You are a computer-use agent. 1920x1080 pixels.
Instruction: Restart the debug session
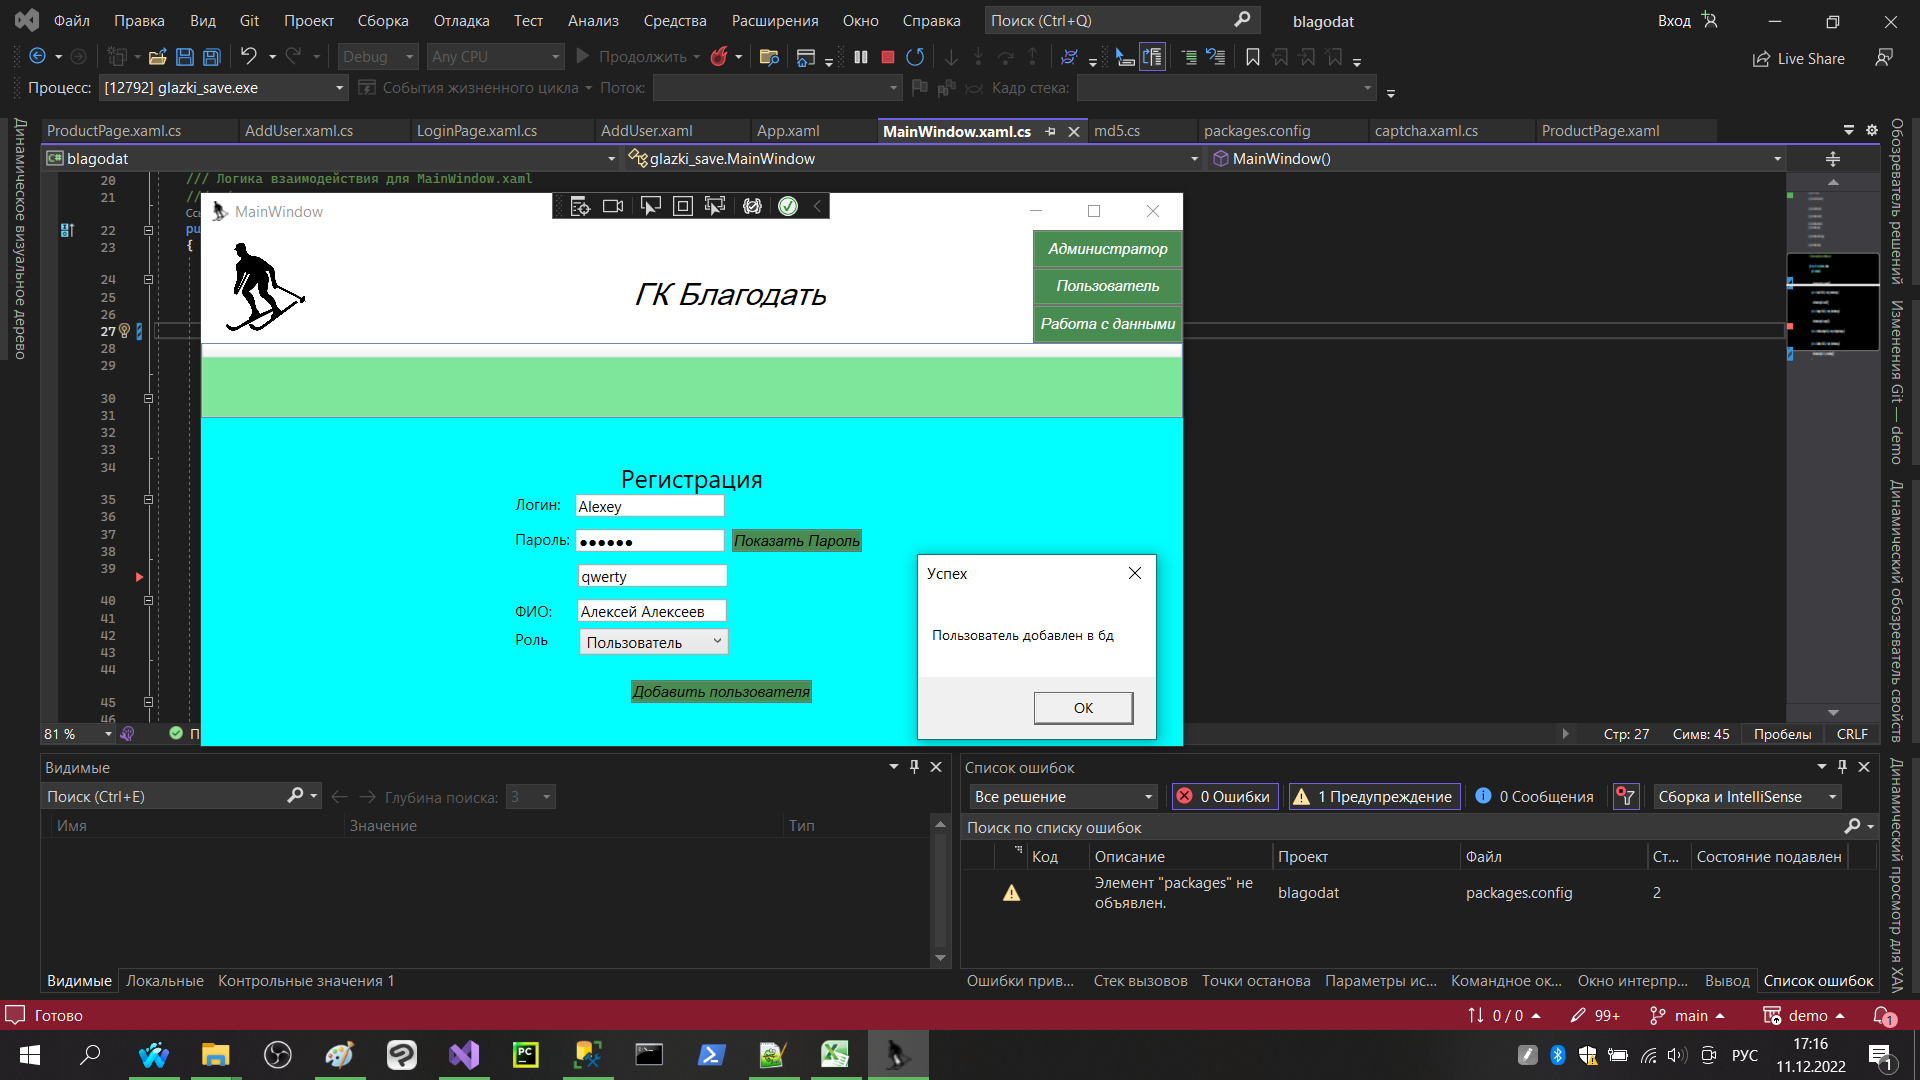pyautogui.click(x=914, y=57)
